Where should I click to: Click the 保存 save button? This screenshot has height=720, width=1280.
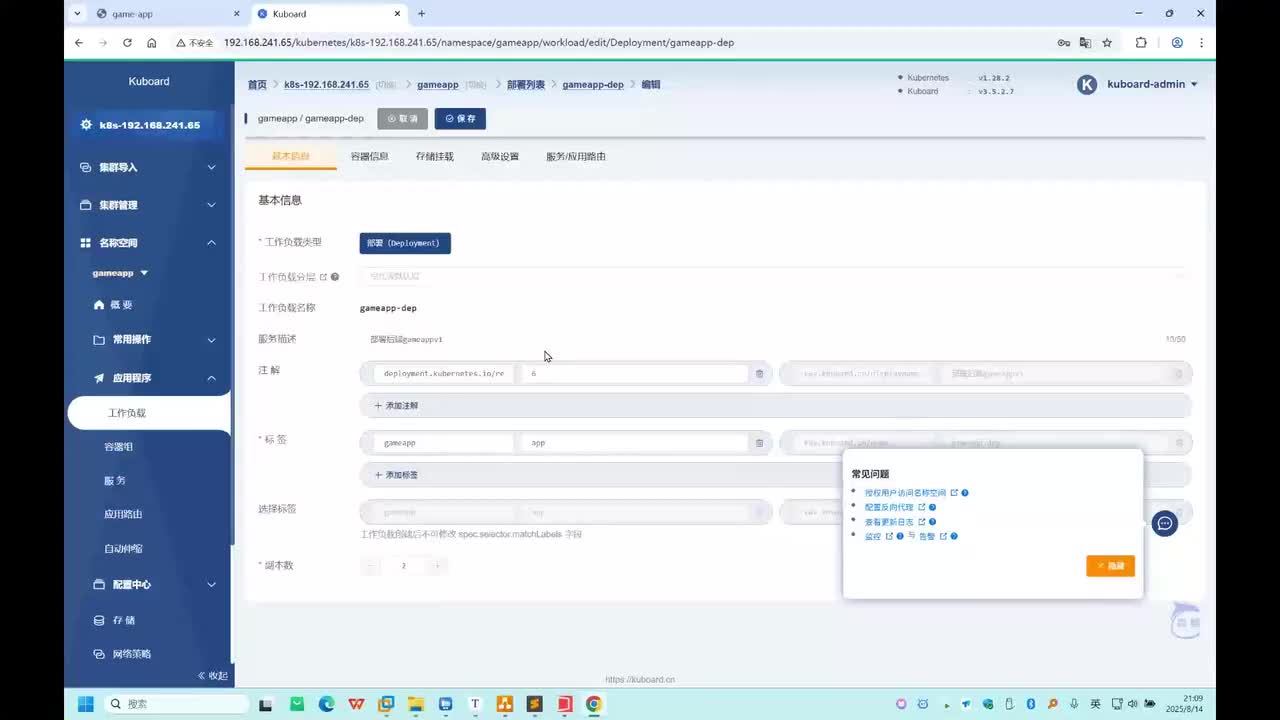coord(460,118)
